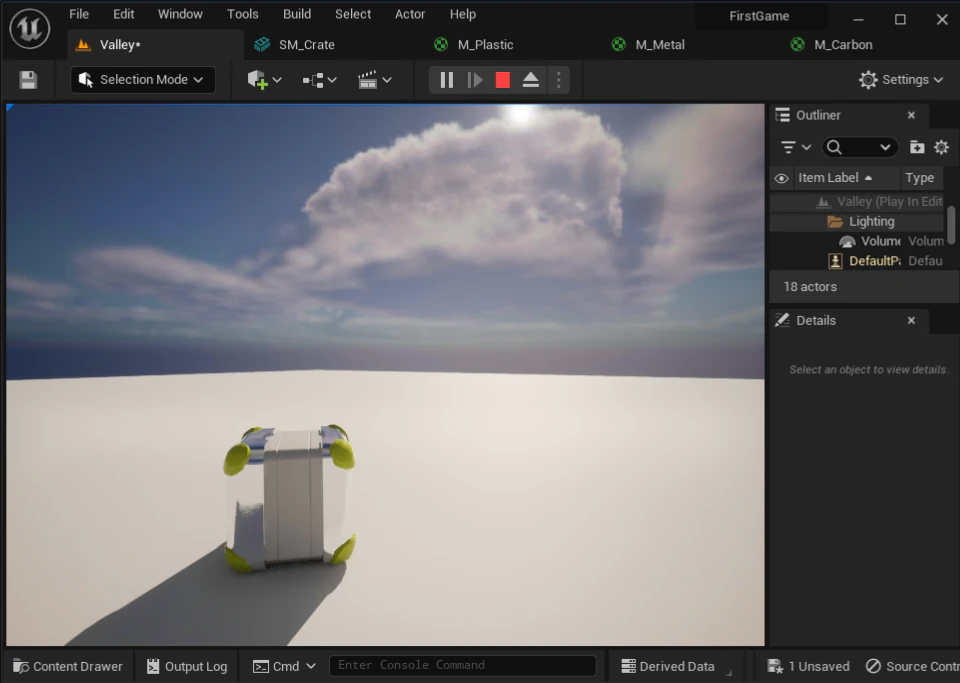Stop the play session with red square
The width and height of the screenshot is (960, 683).
[x=503, y=80]
